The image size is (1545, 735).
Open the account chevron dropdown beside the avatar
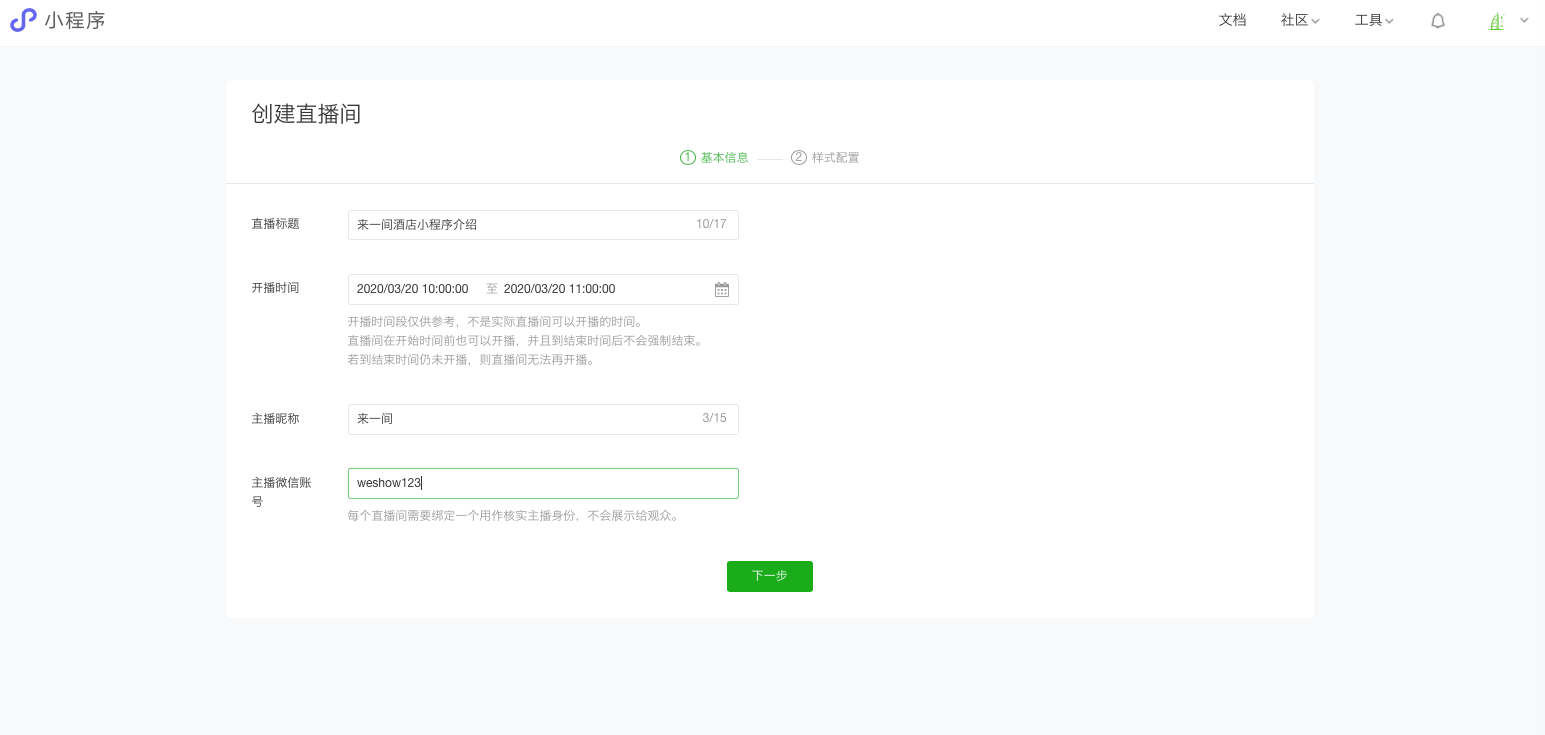coord(1525,20)
